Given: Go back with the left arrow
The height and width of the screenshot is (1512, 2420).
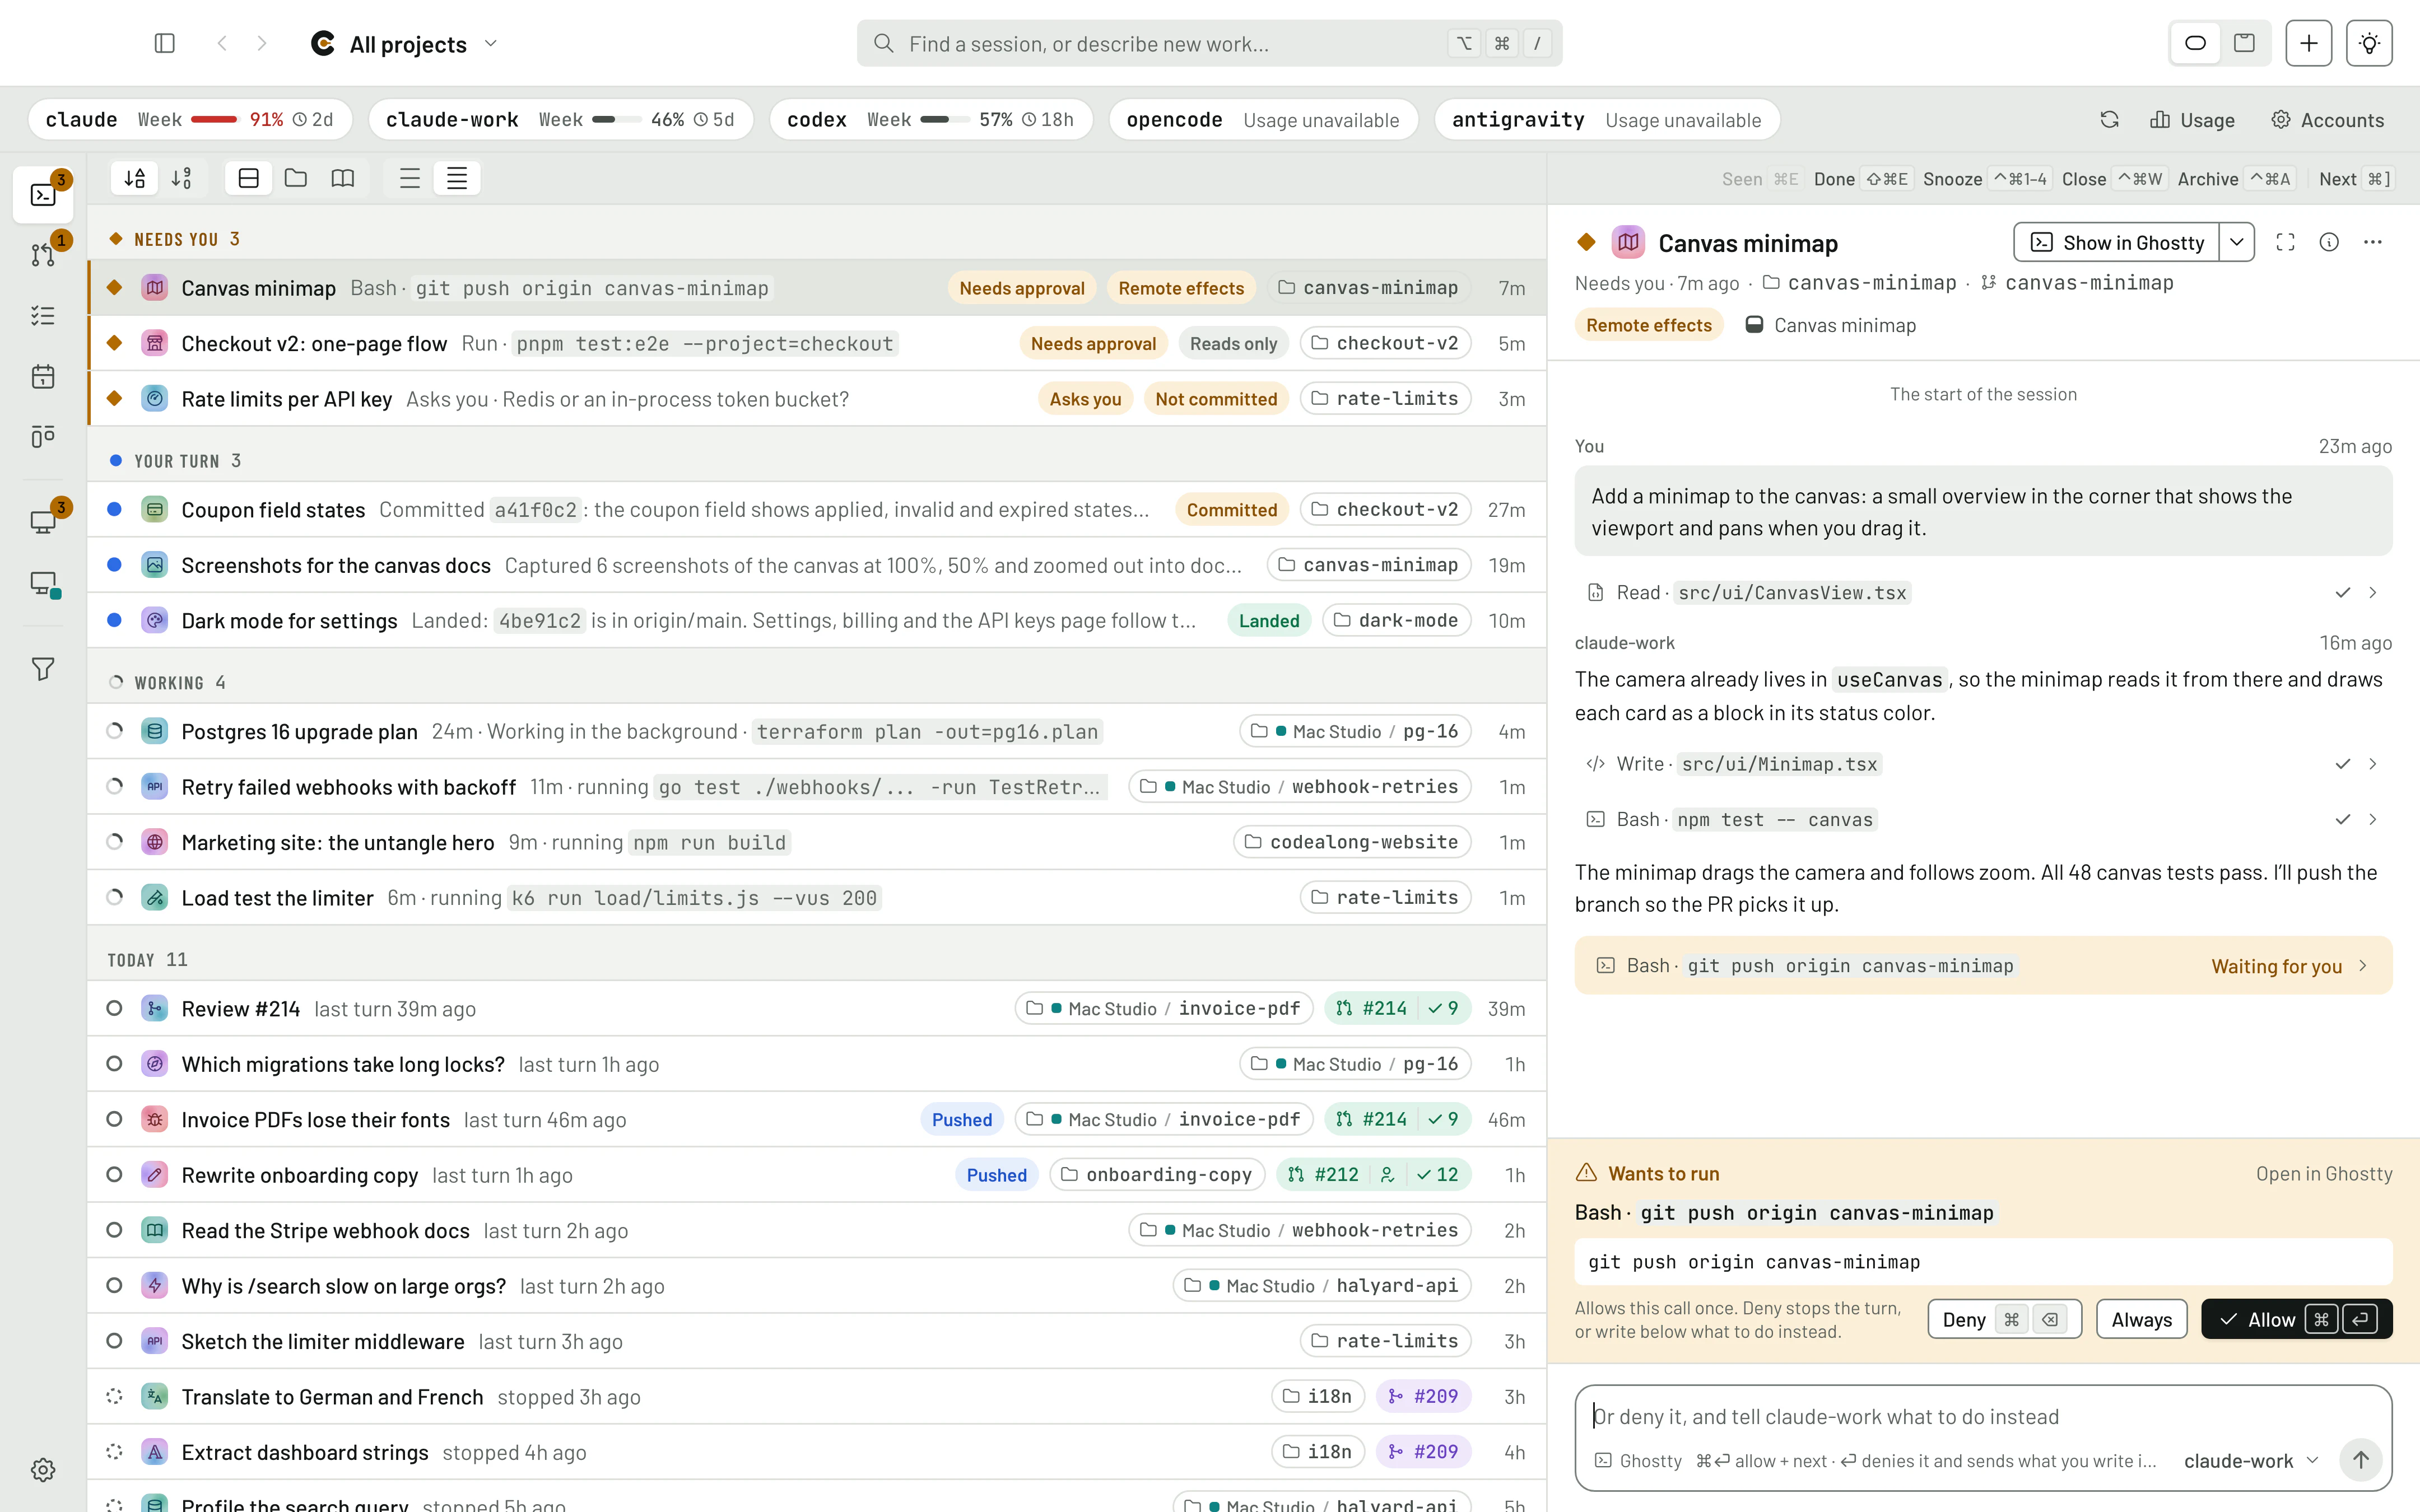Looking at the screenshot, I should [222, 43].
